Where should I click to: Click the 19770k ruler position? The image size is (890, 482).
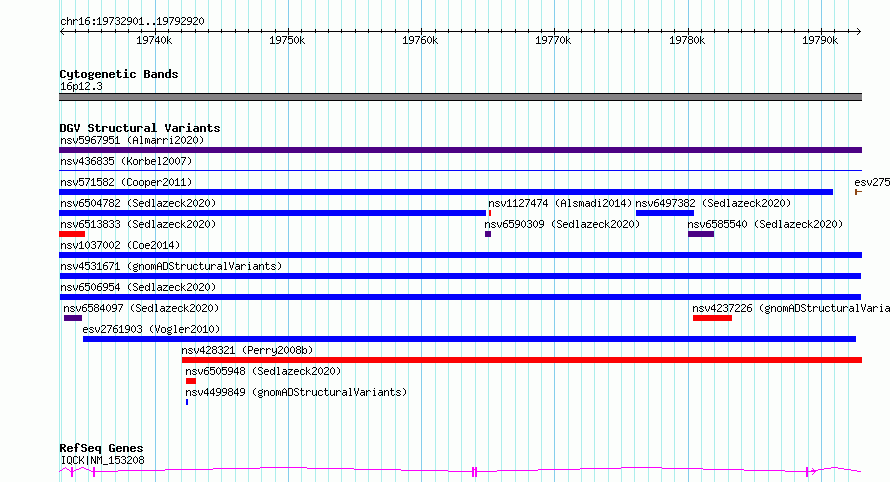tap(553, 40)
